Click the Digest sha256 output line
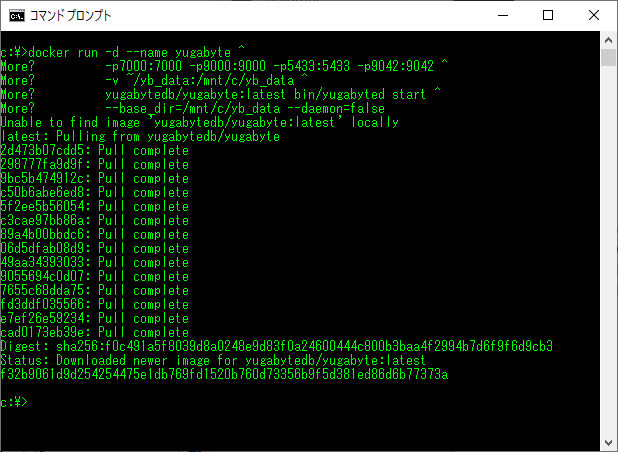This screenshot has height=452, width=618. coord(276,346)
